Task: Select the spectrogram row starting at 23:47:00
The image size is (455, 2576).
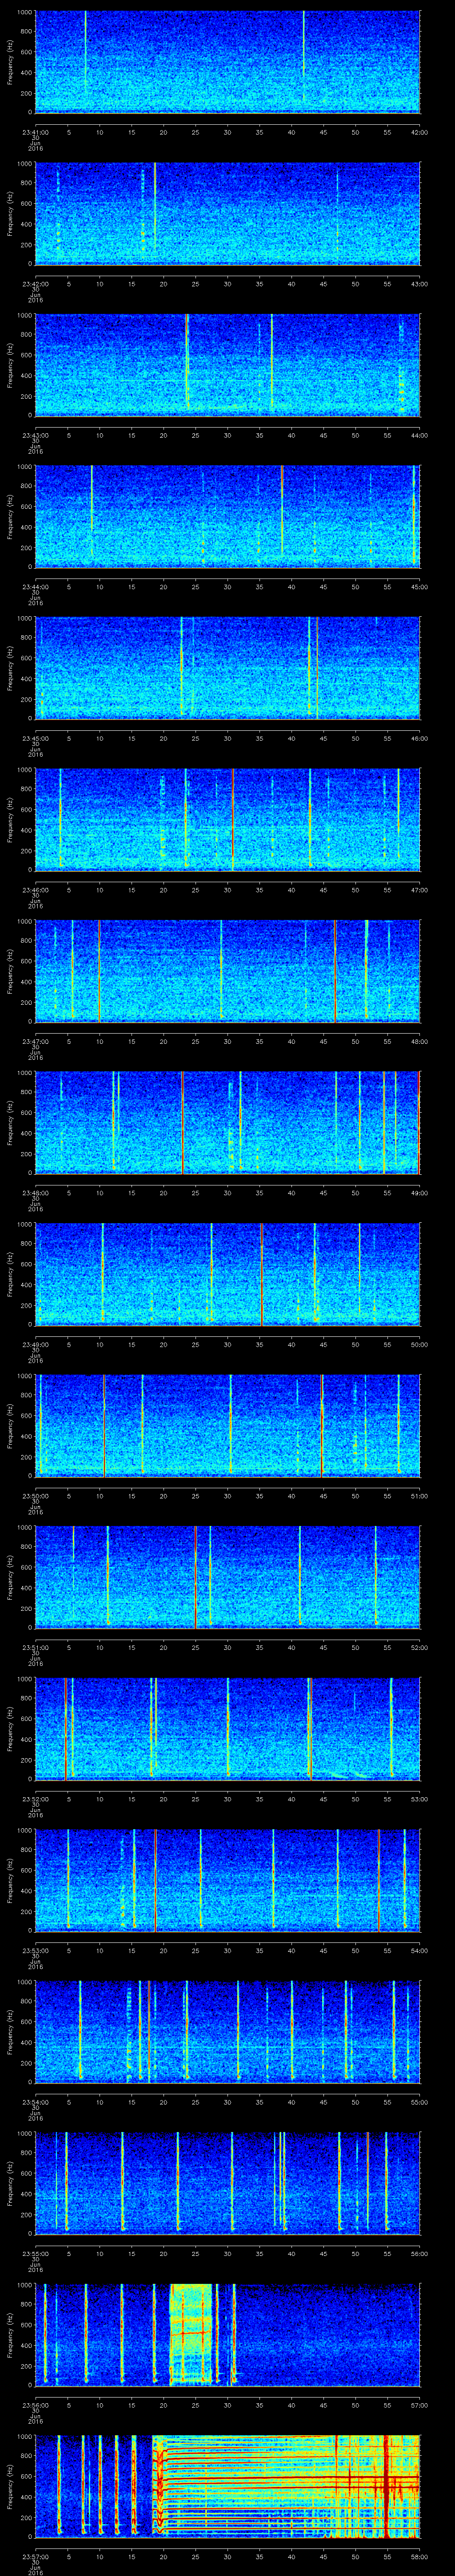Action: [228, 970]
